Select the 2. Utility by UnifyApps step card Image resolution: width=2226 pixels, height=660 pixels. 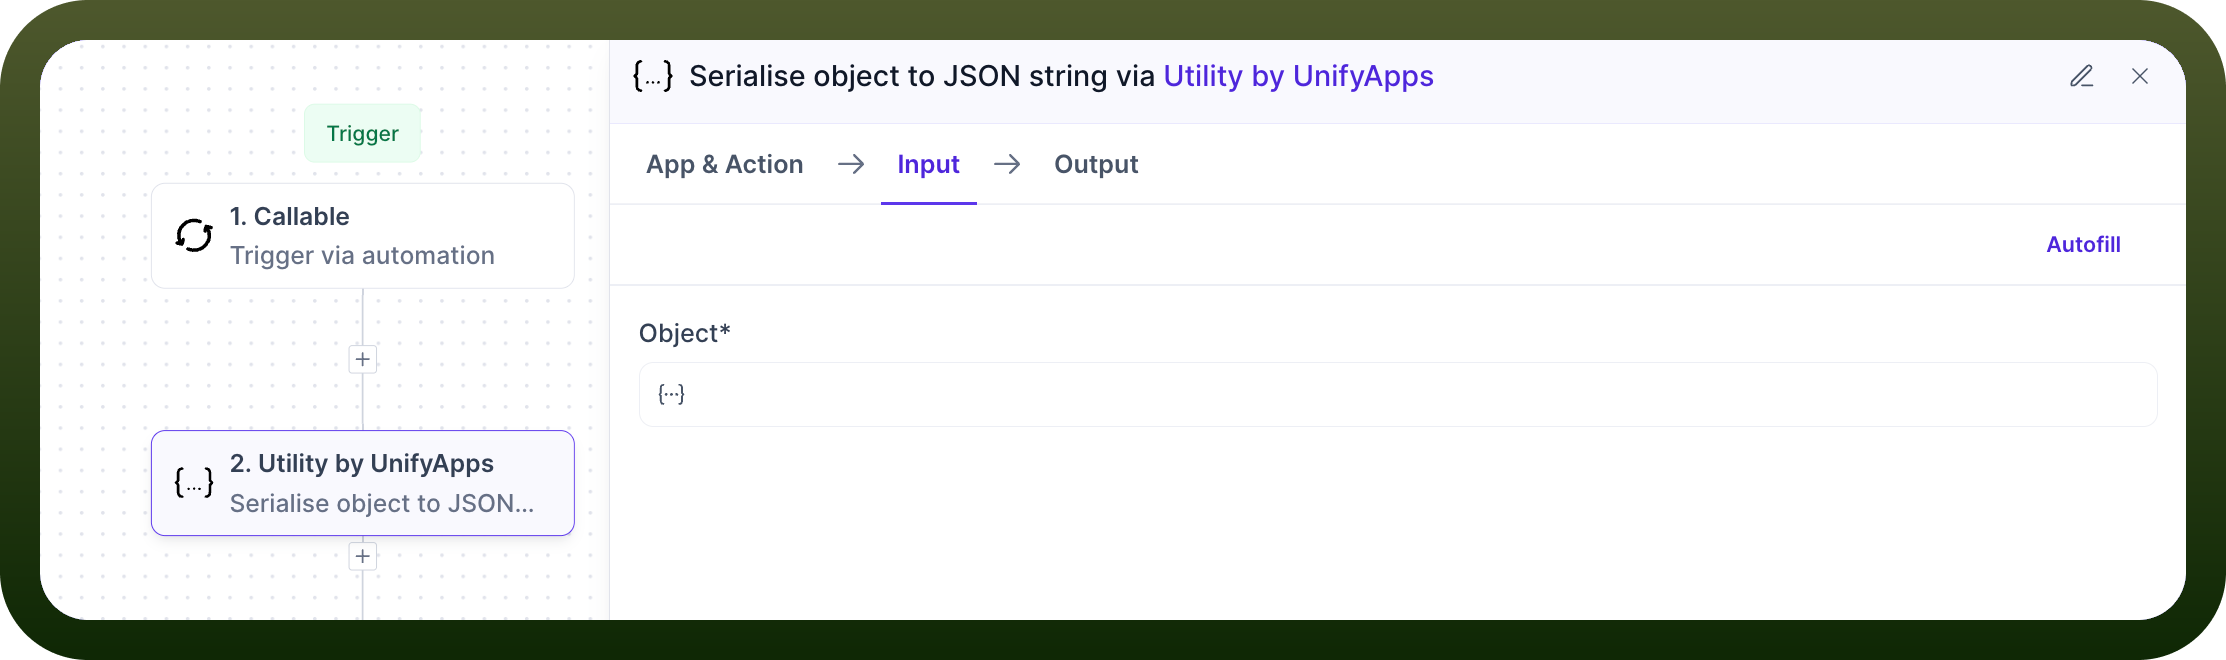pyautogui.click(x=363, y=483)
